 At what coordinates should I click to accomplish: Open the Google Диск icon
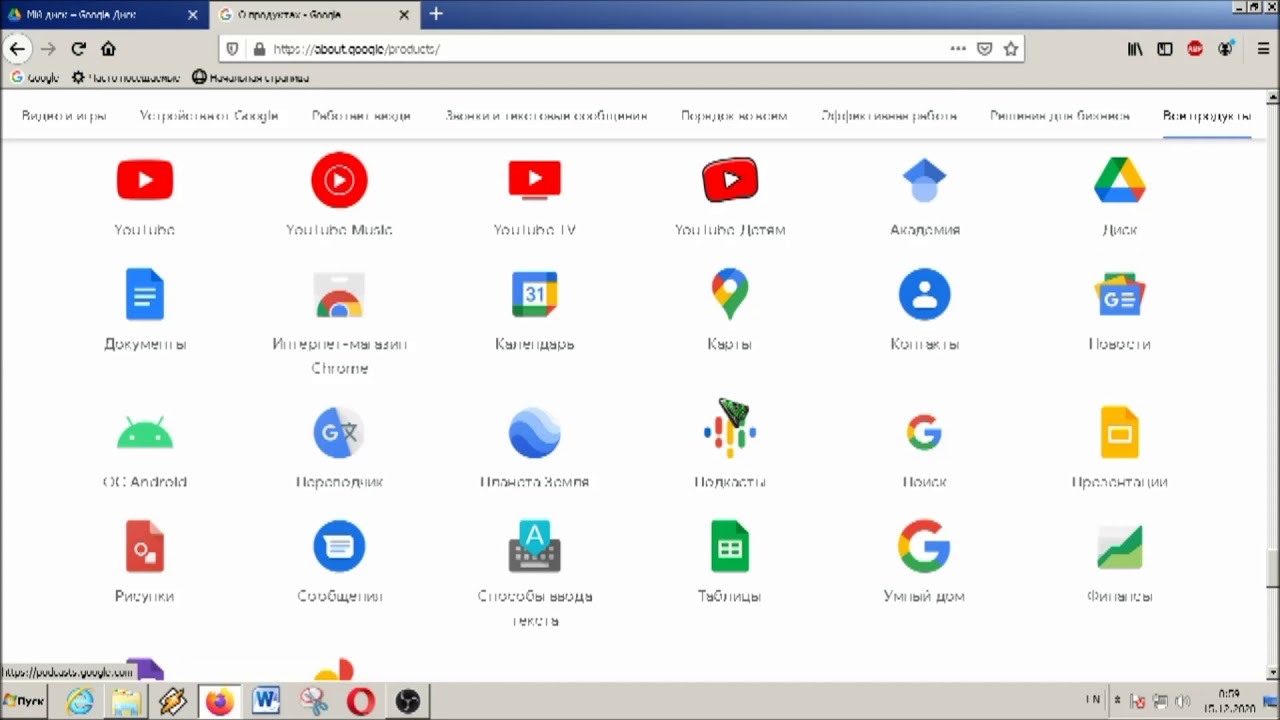(1119, 180)
